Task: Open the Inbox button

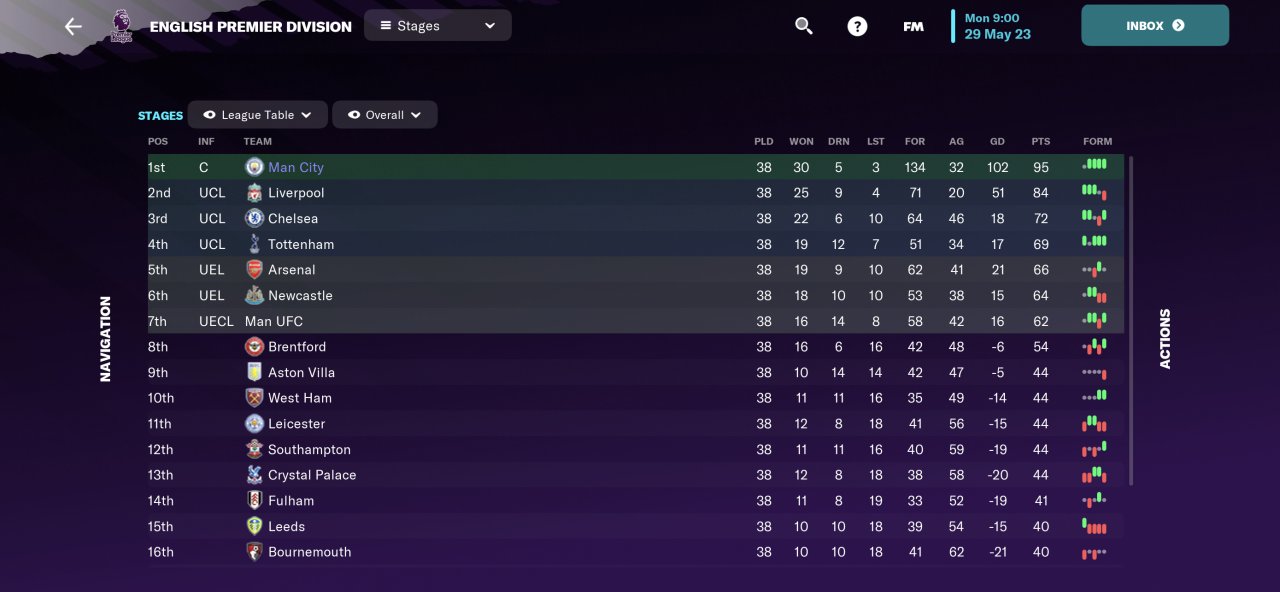Action: [1154, 26]
